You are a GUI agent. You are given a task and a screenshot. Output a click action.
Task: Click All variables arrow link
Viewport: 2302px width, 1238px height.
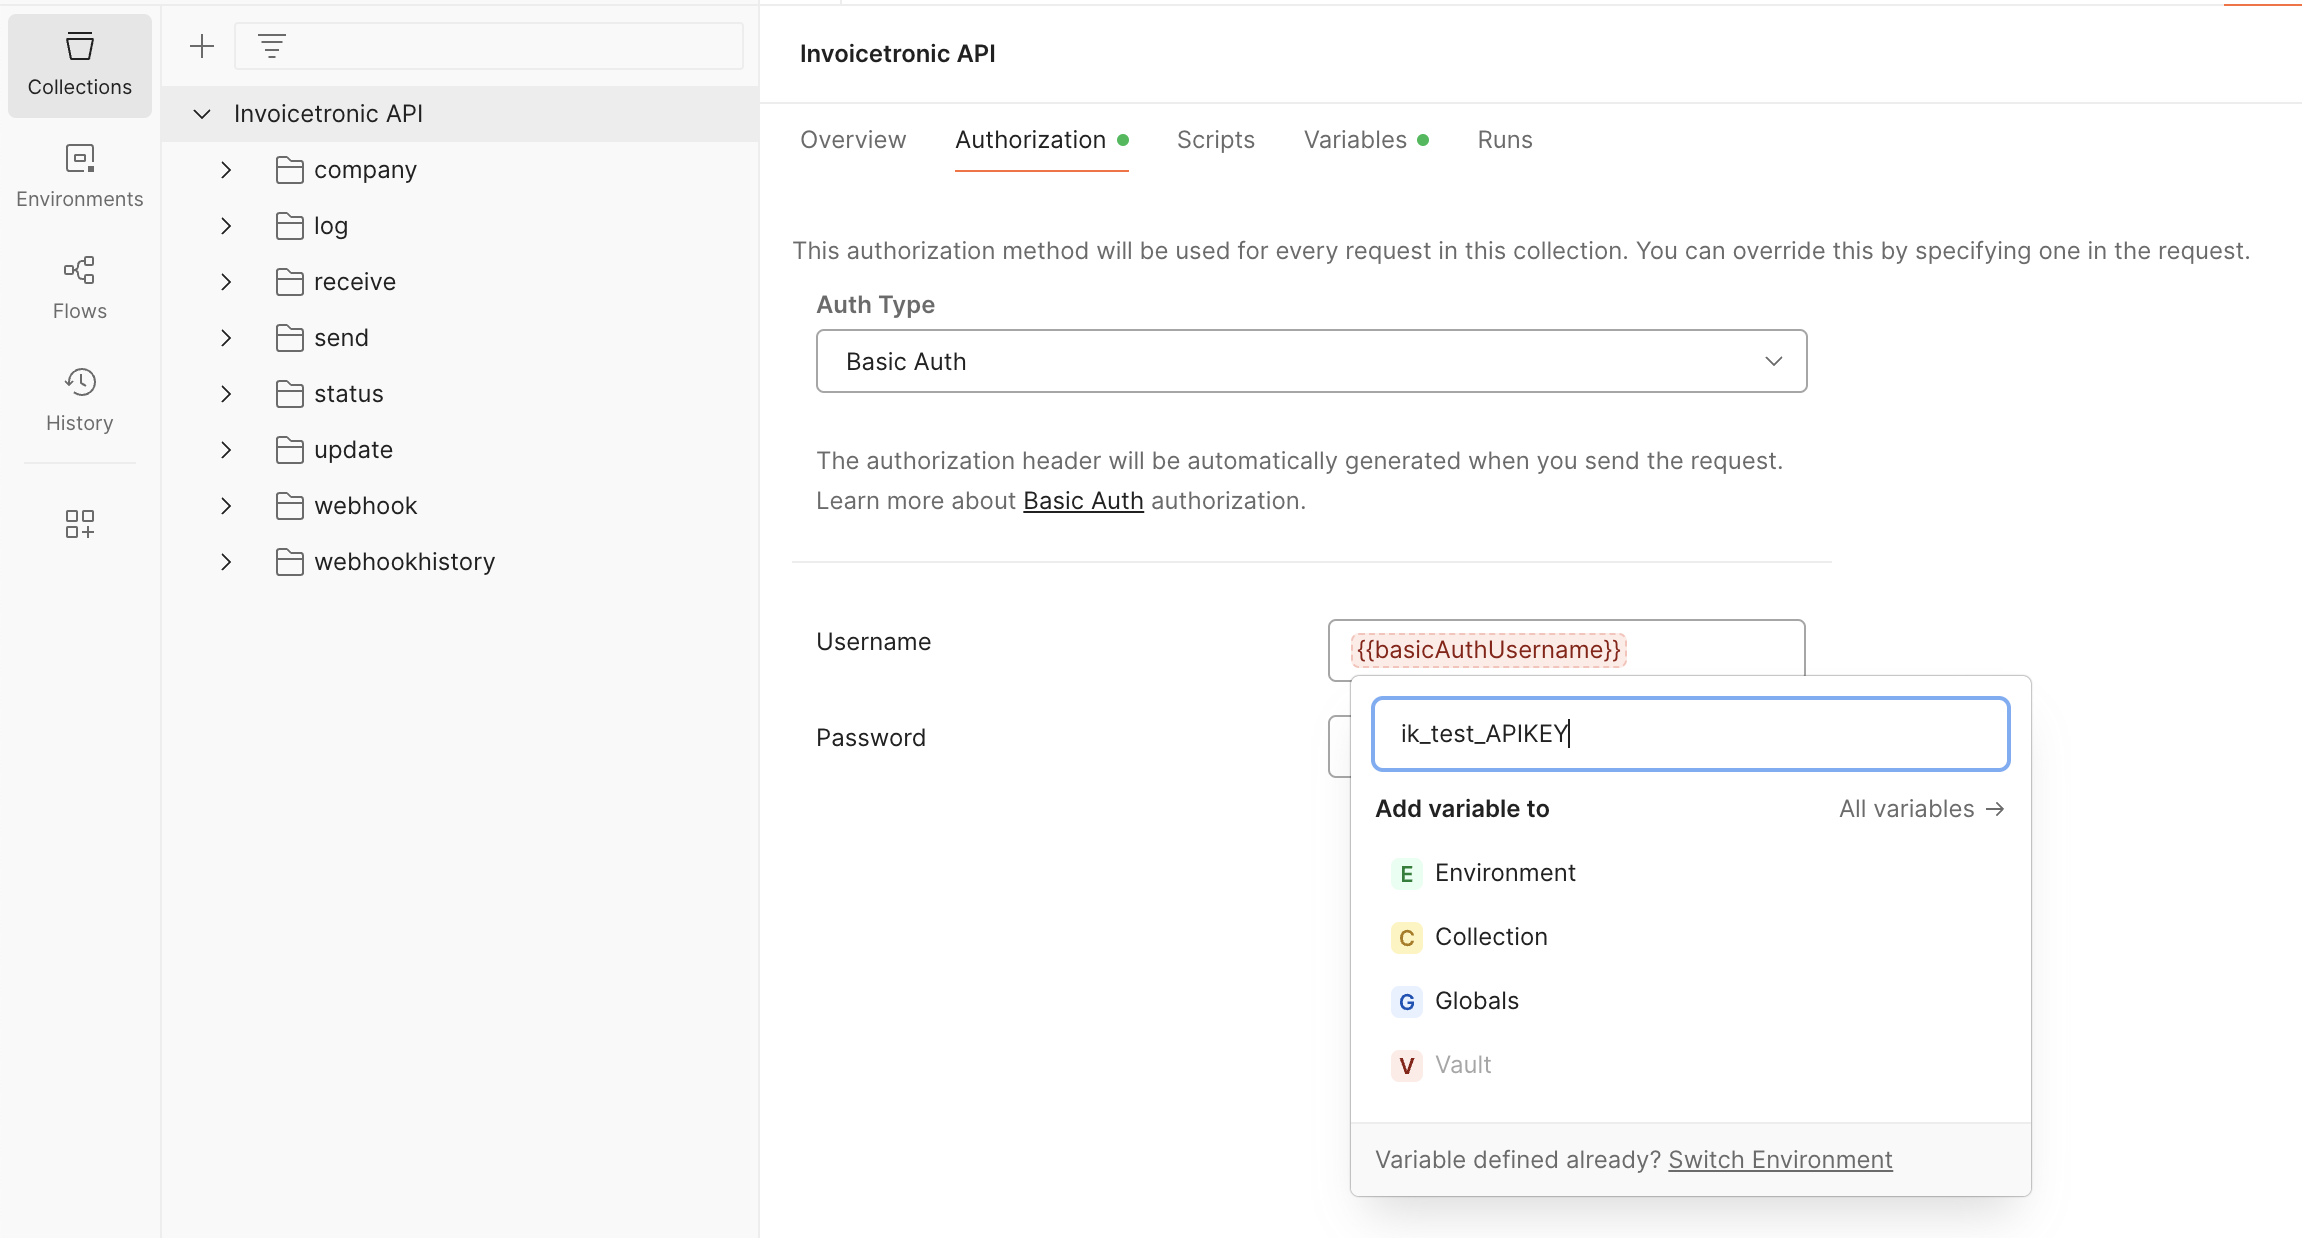pyautogui.click(x=1921, y=809)
